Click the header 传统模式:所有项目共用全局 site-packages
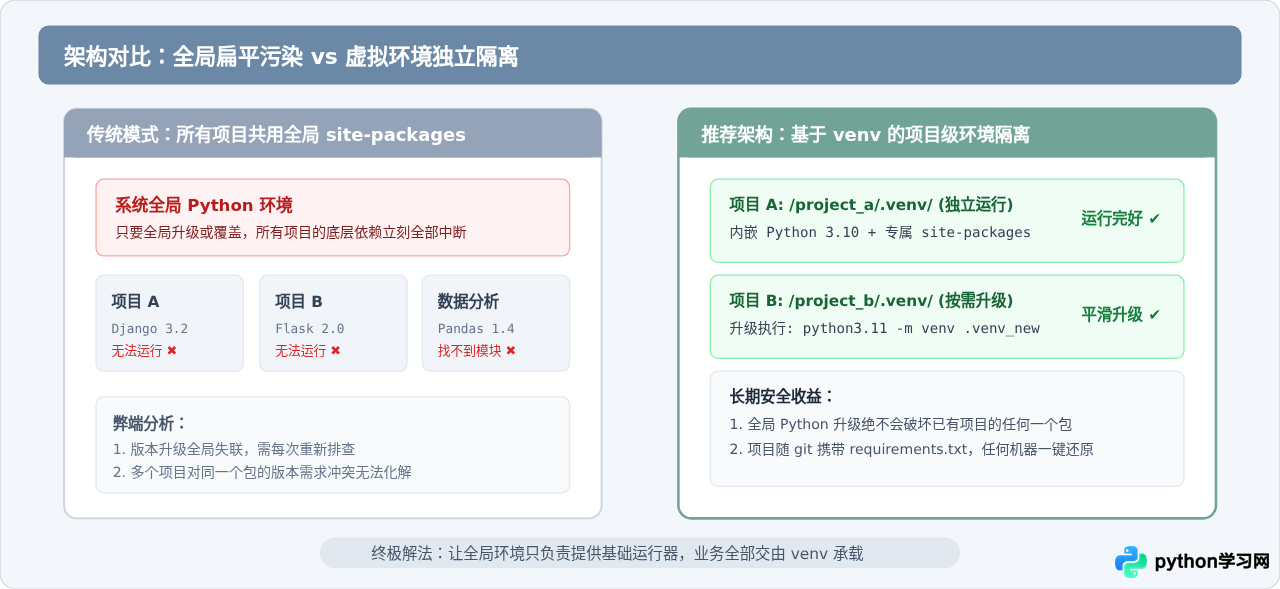This screenshot has width=1280, height=589. 276,134
